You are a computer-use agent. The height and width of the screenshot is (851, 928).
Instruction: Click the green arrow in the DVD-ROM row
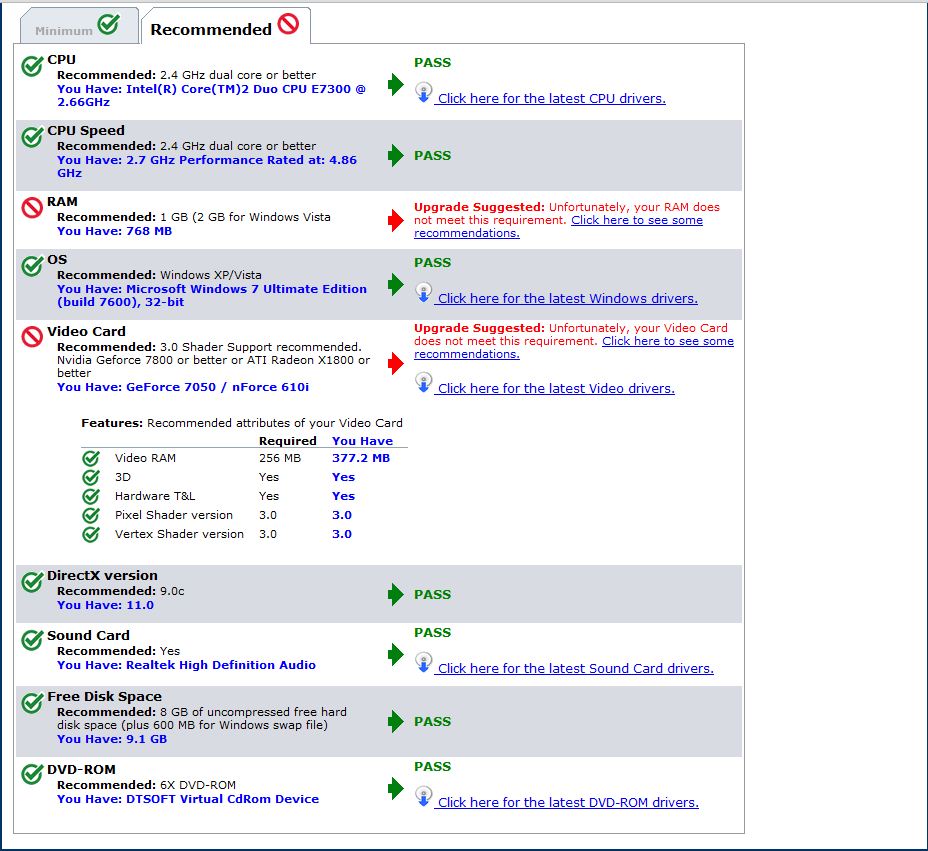(x=395, y=788)
